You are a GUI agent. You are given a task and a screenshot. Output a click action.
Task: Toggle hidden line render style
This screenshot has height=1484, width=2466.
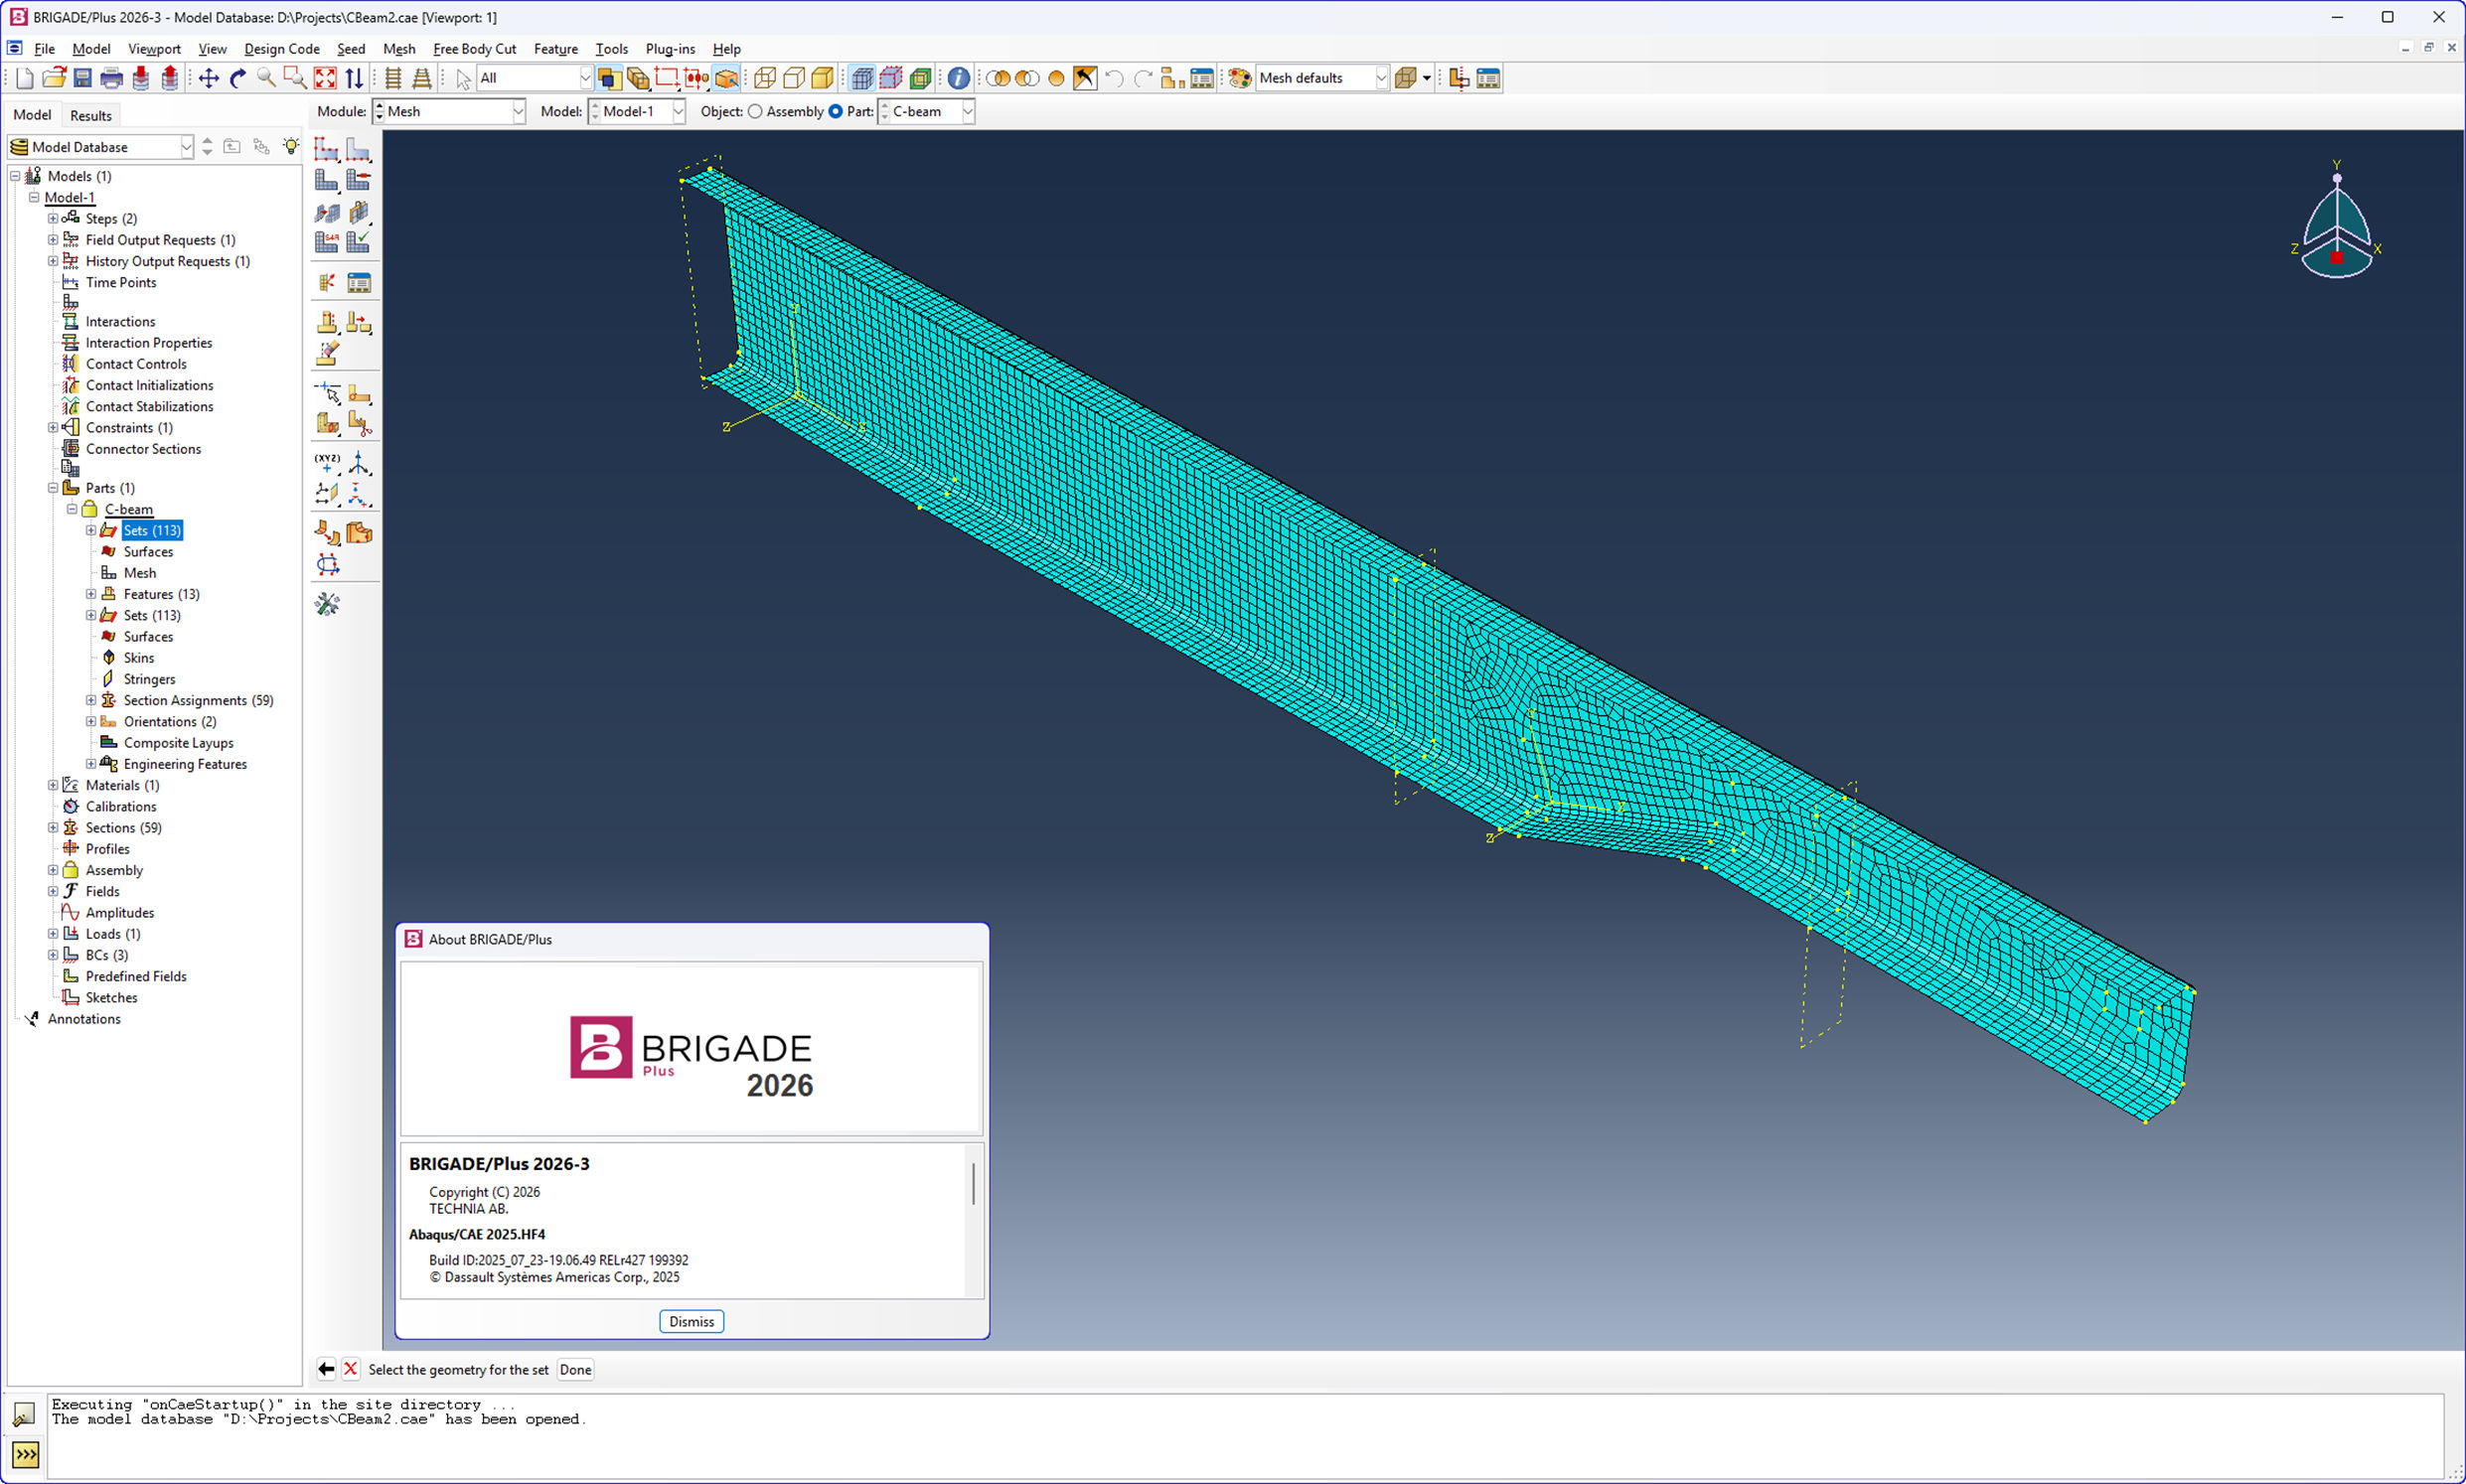[794, 78]
